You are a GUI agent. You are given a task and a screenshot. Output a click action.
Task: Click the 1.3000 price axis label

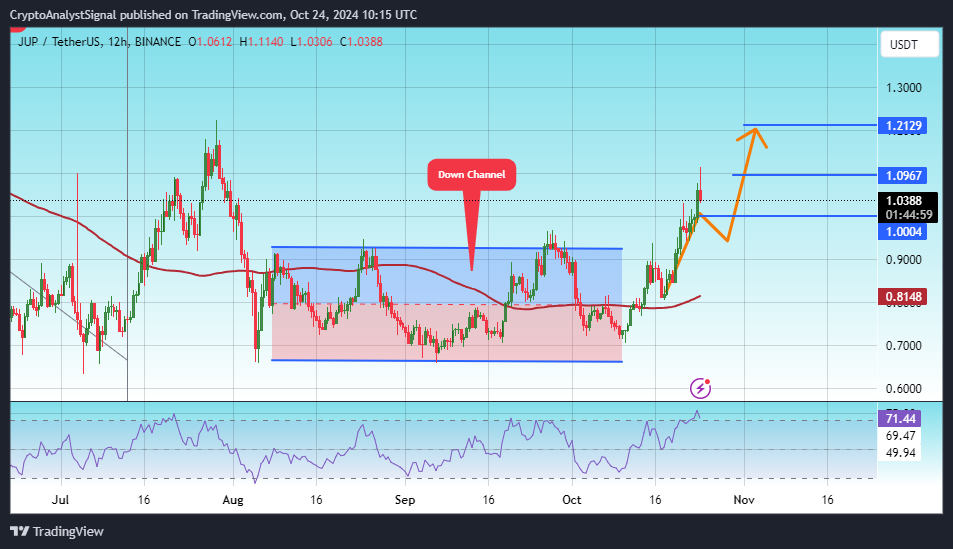[x=904, y=88]
